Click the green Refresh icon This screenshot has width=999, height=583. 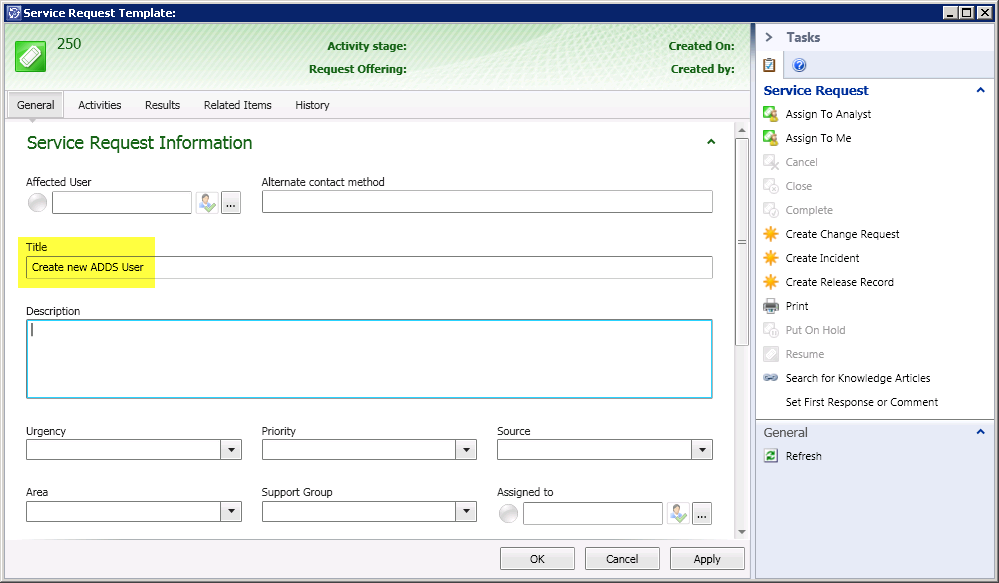[770, 456]
